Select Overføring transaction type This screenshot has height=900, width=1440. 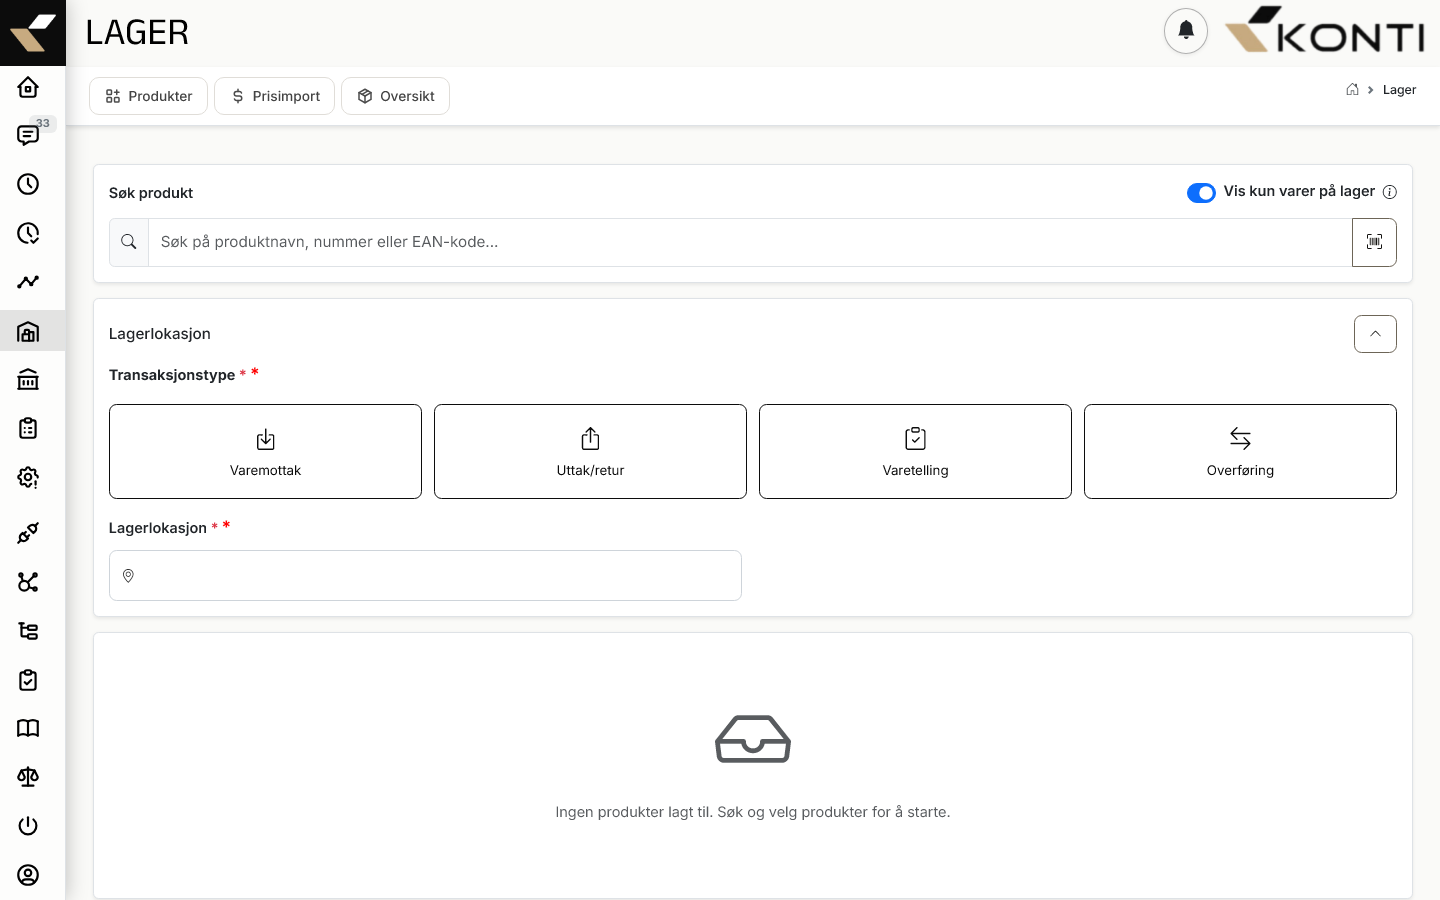pos(1240,451)
